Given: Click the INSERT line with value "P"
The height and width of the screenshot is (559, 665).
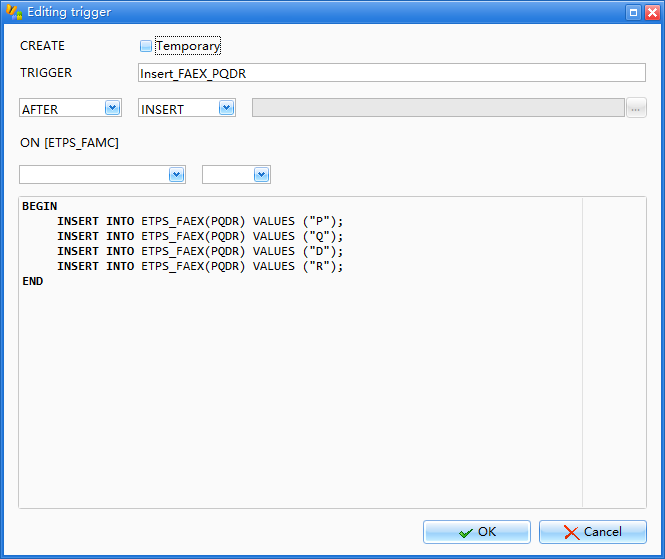Looking at the screenshot, I should point(200,221).
